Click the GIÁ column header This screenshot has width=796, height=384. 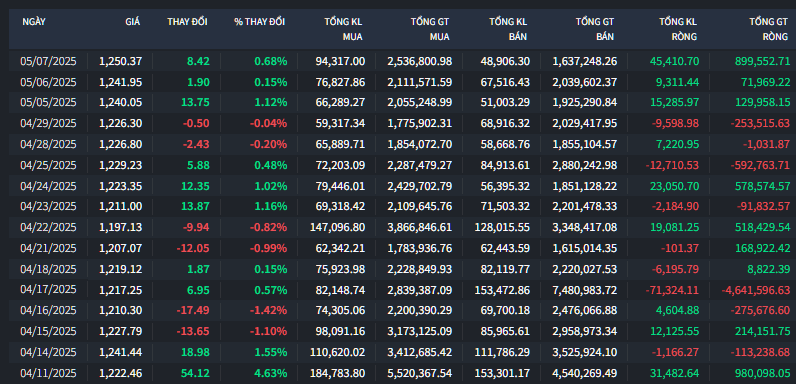132,22
